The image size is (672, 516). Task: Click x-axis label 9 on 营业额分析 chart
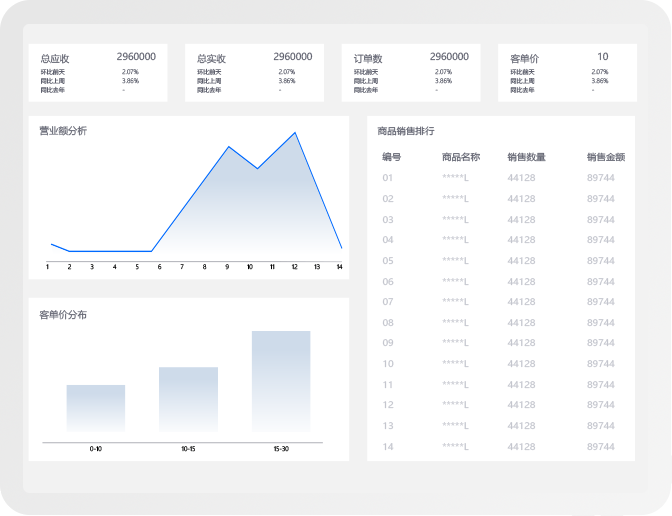(x=227, y=267)
